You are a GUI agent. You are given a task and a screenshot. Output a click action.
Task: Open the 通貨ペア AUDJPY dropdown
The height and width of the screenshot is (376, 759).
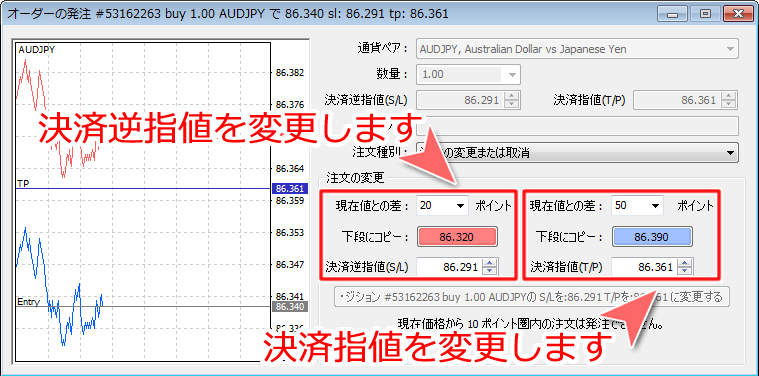point(577,49)
